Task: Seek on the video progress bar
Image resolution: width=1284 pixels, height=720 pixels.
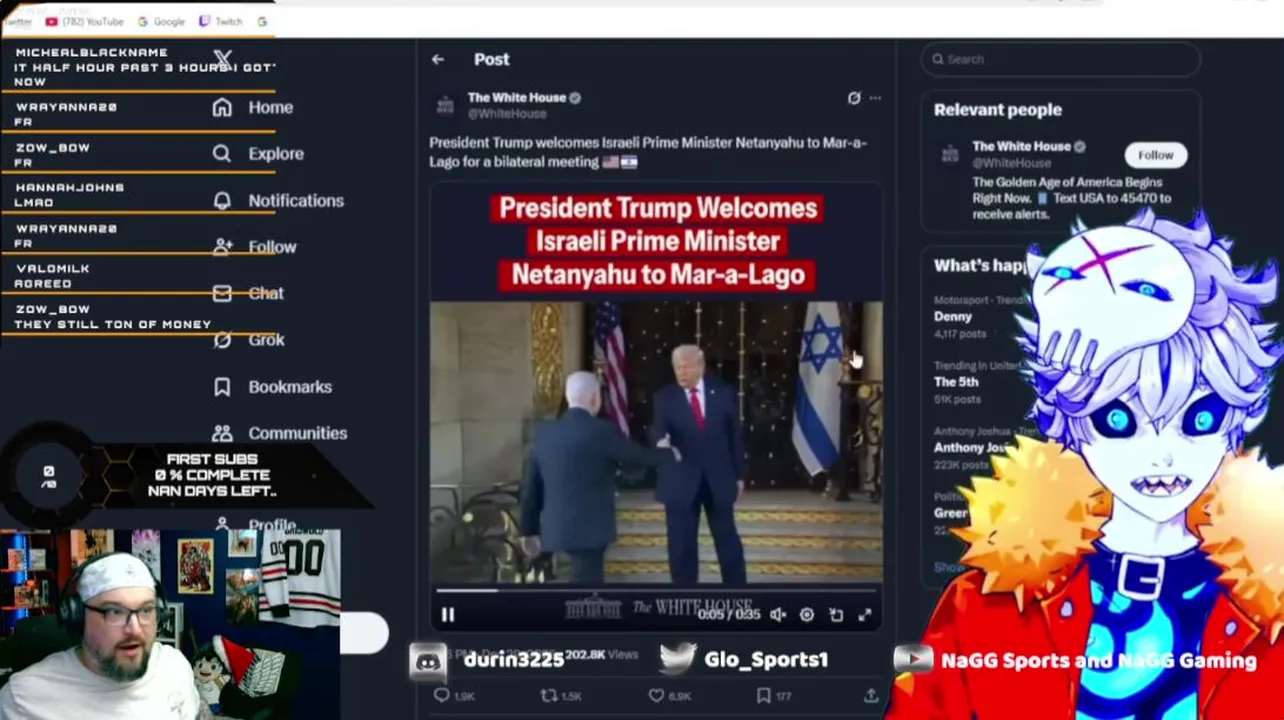Action: (x=656, y=591)
